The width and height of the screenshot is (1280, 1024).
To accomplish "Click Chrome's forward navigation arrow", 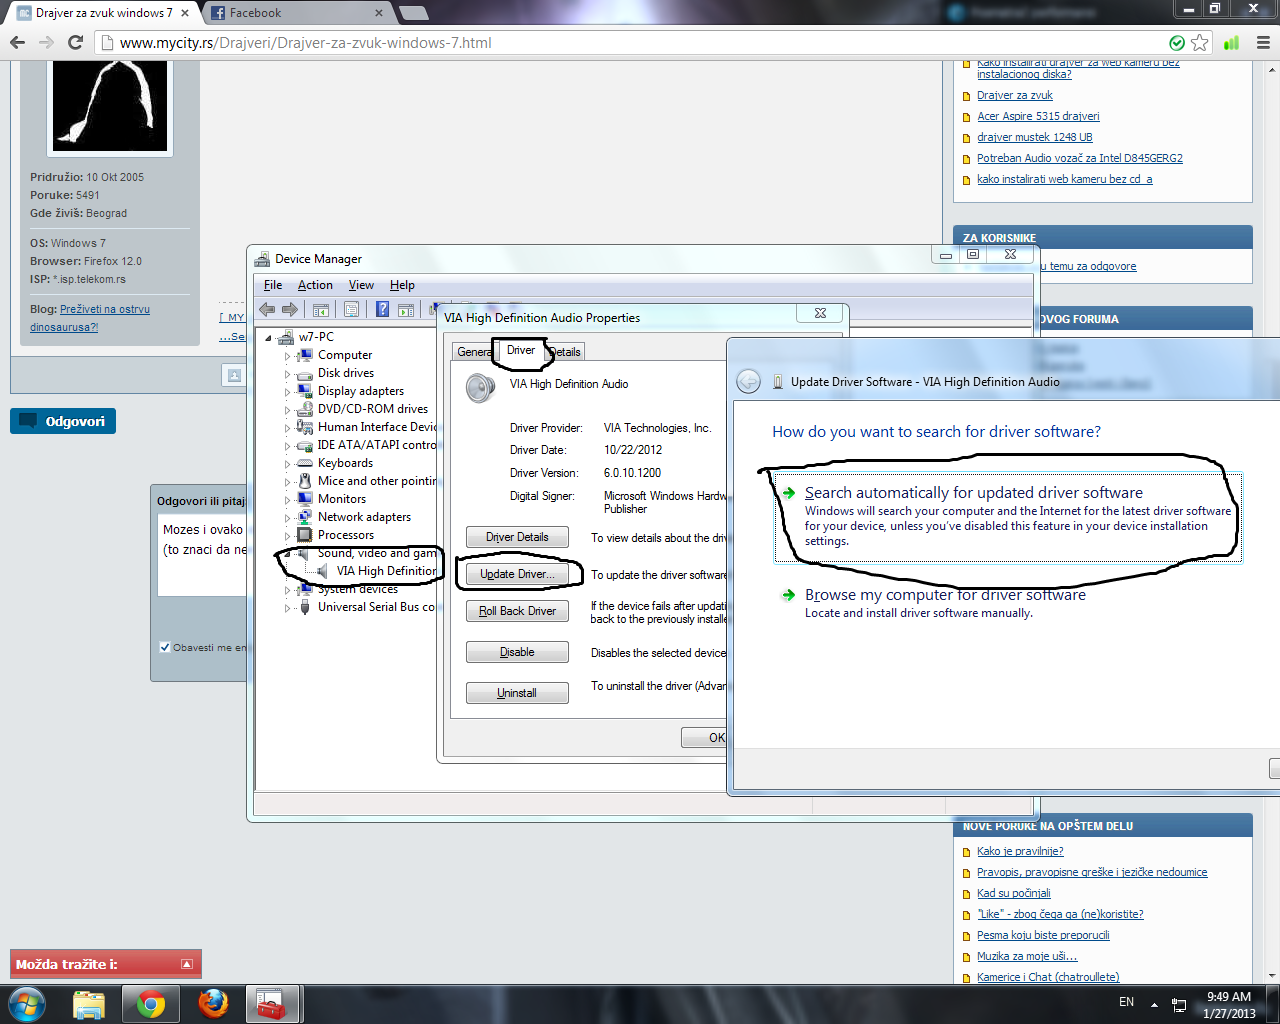I will 46,43.
